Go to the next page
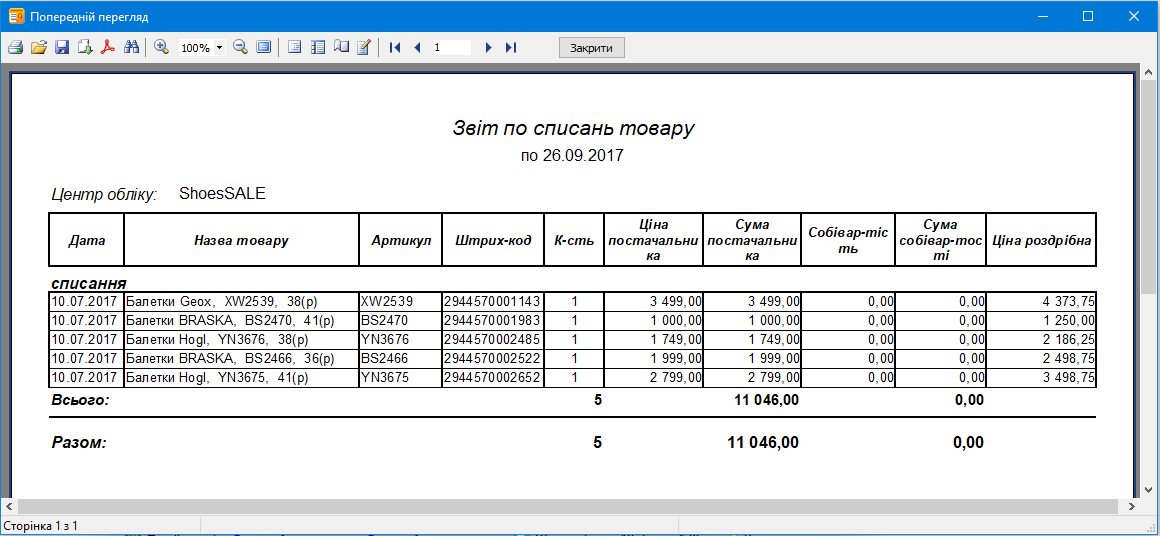Screen dimensions: 1160x536 click(488, 47)
